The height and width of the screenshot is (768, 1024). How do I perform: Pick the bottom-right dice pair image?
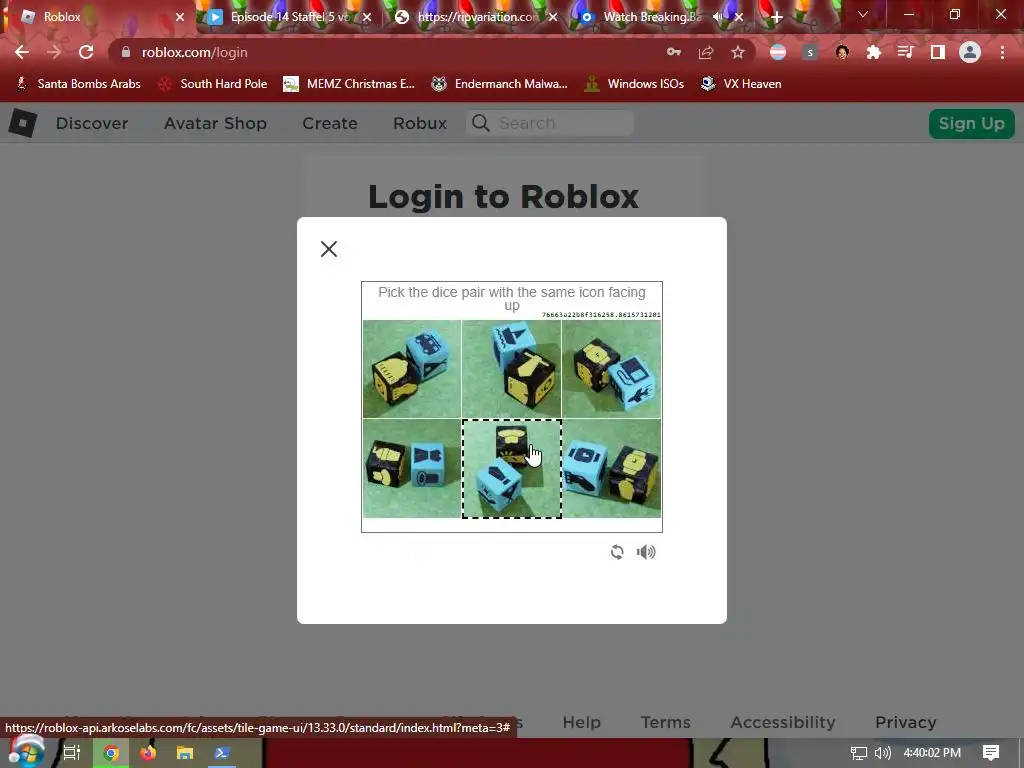coord(611,468)
